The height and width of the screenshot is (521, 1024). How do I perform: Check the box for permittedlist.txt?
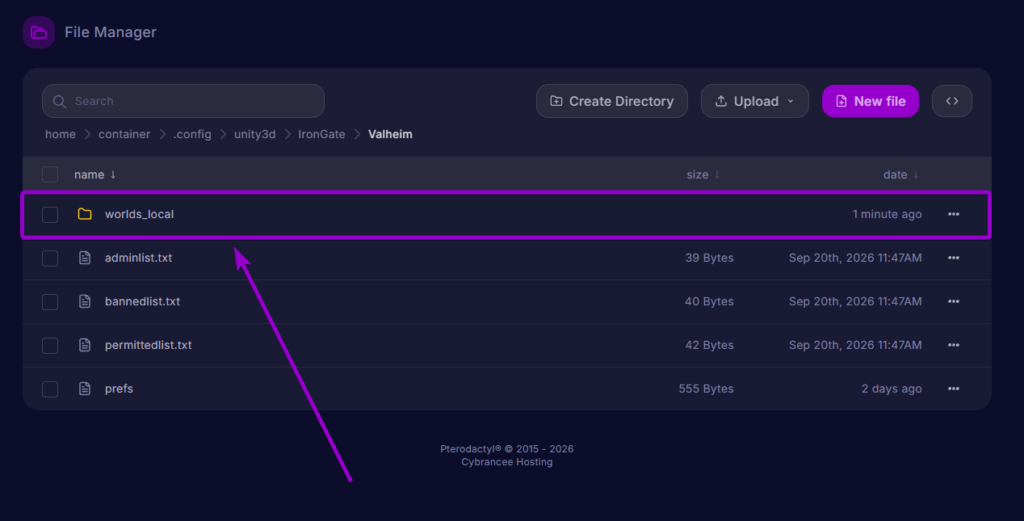(x=50, y=345)
